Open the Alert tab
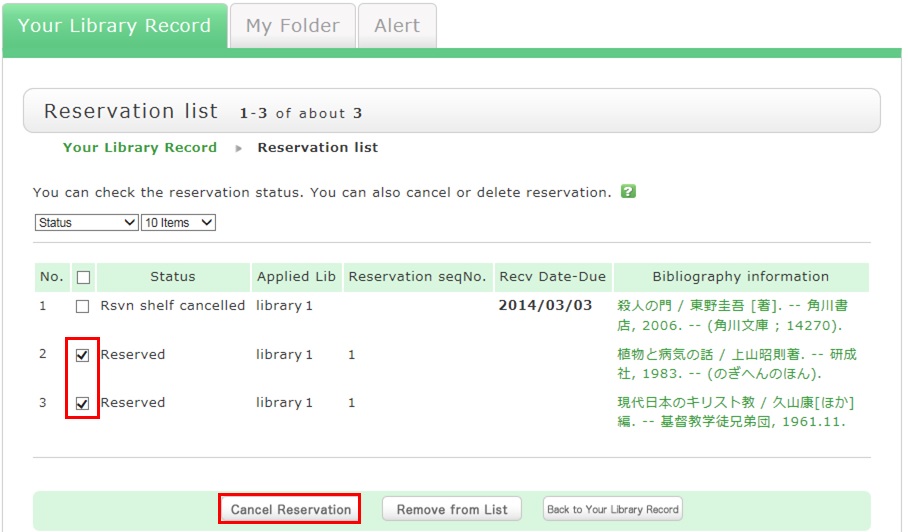 point(397,26)
